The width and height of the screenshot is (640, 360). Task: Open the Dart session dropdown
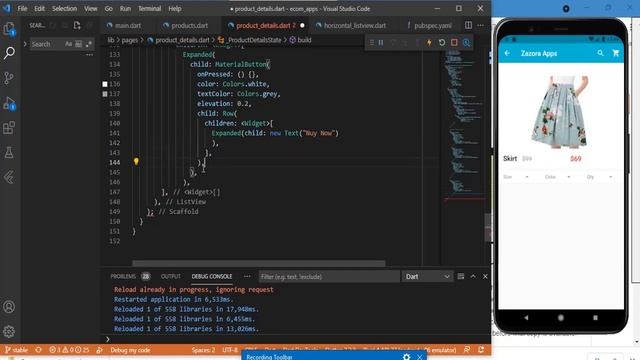(427, 277)
